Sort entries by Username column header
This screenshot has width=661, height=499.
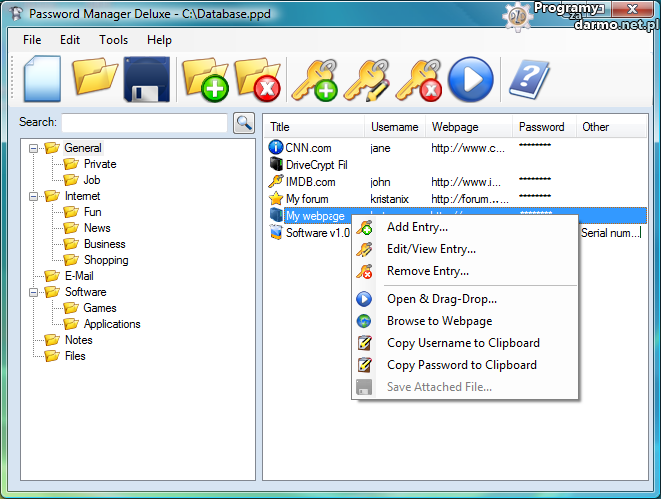coord(394,127)
